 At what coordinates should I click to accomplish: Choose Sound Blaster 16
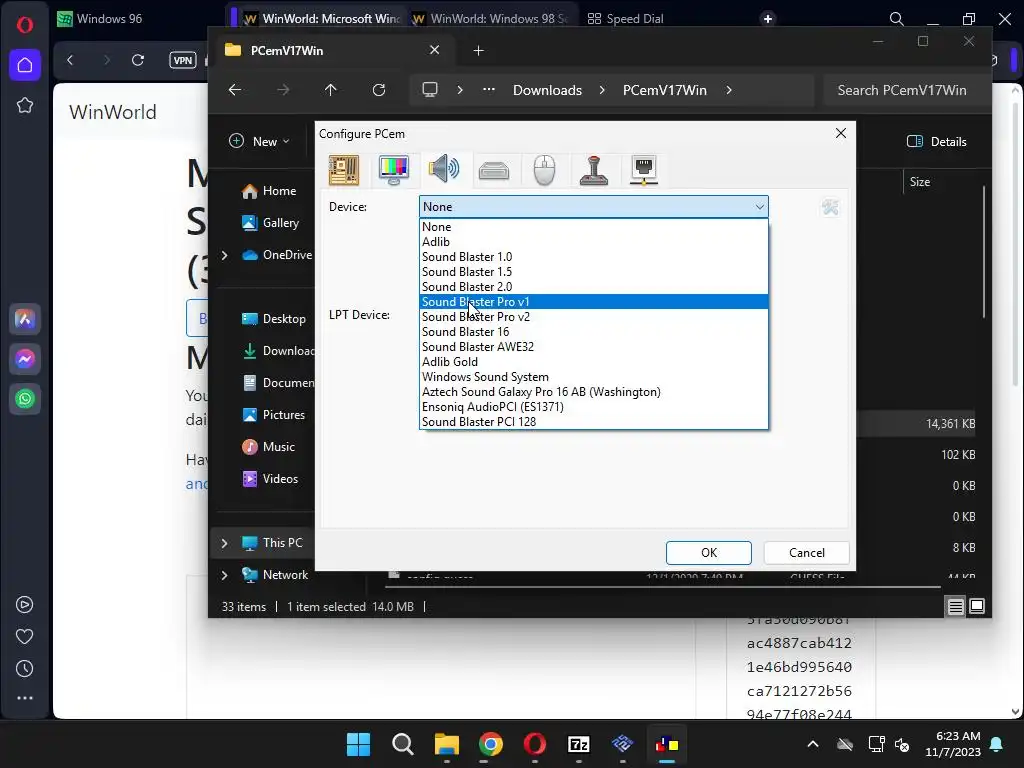tap(594, 332)
